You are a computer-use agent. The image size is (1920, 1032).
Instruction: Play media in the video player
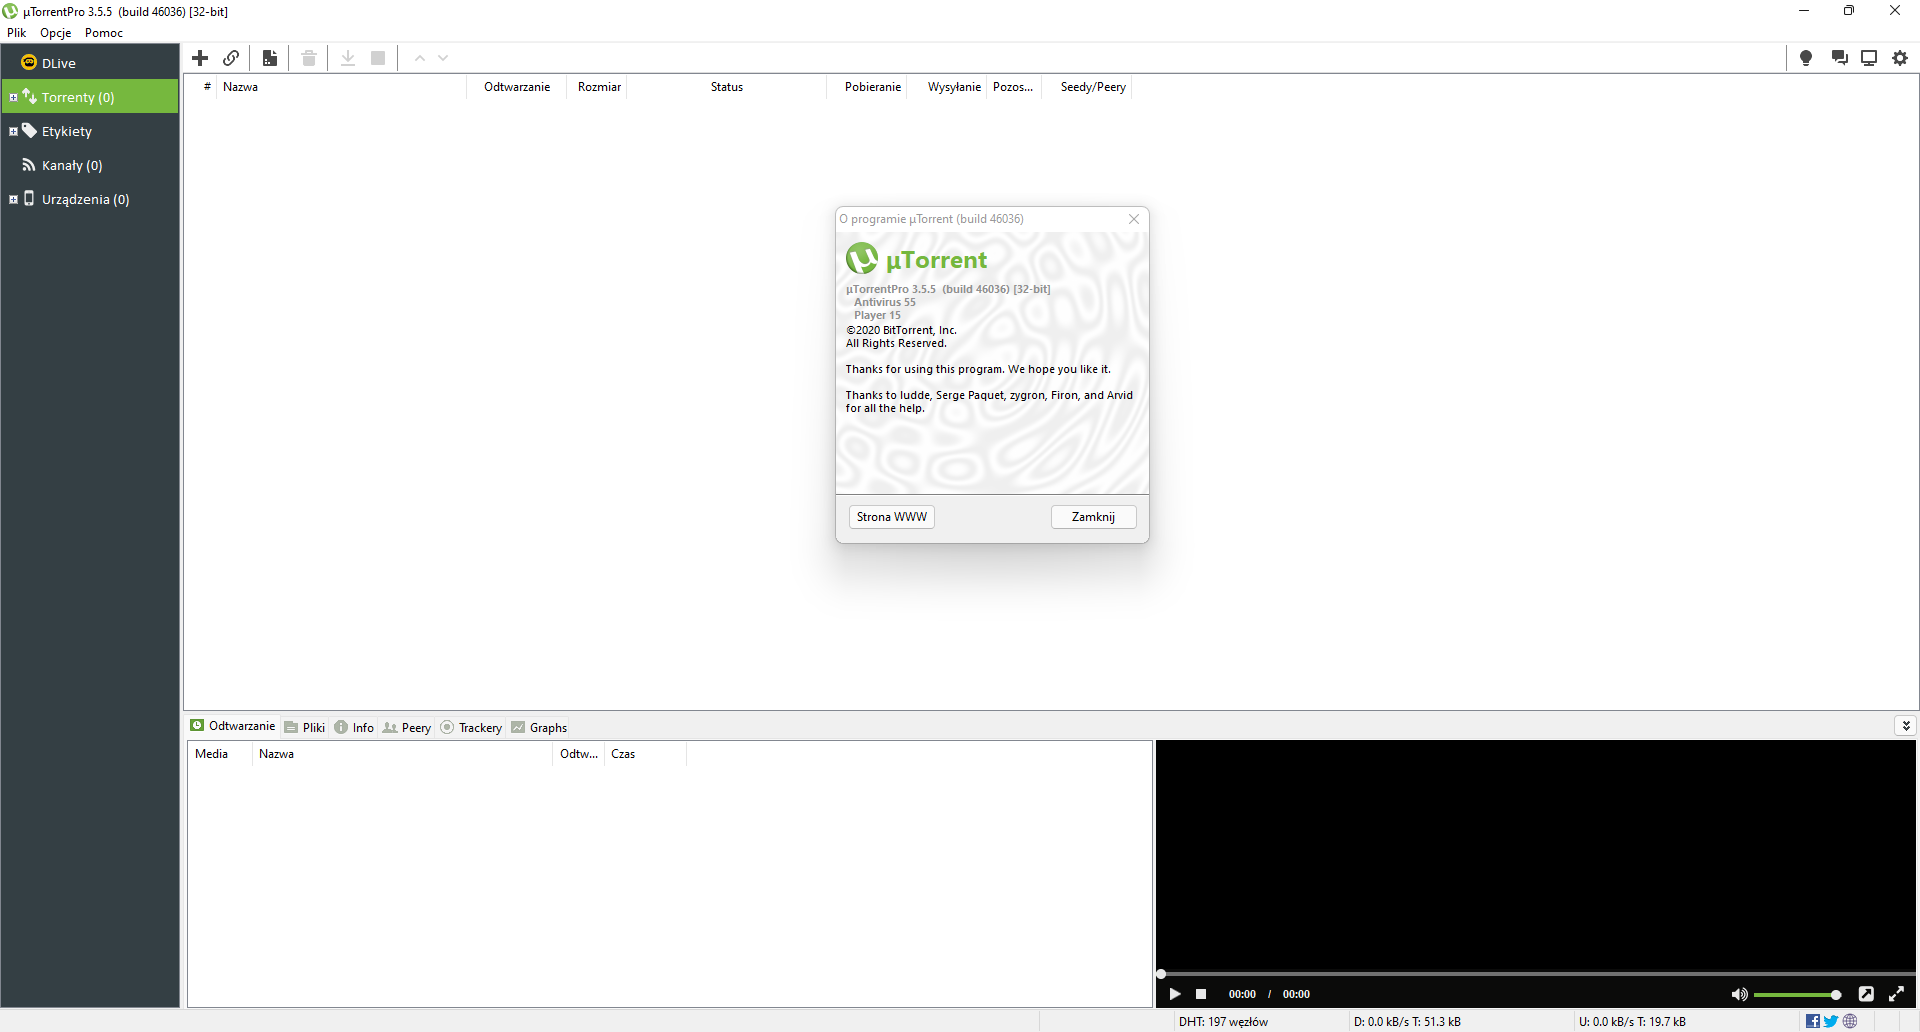[x=1175, y=994]
